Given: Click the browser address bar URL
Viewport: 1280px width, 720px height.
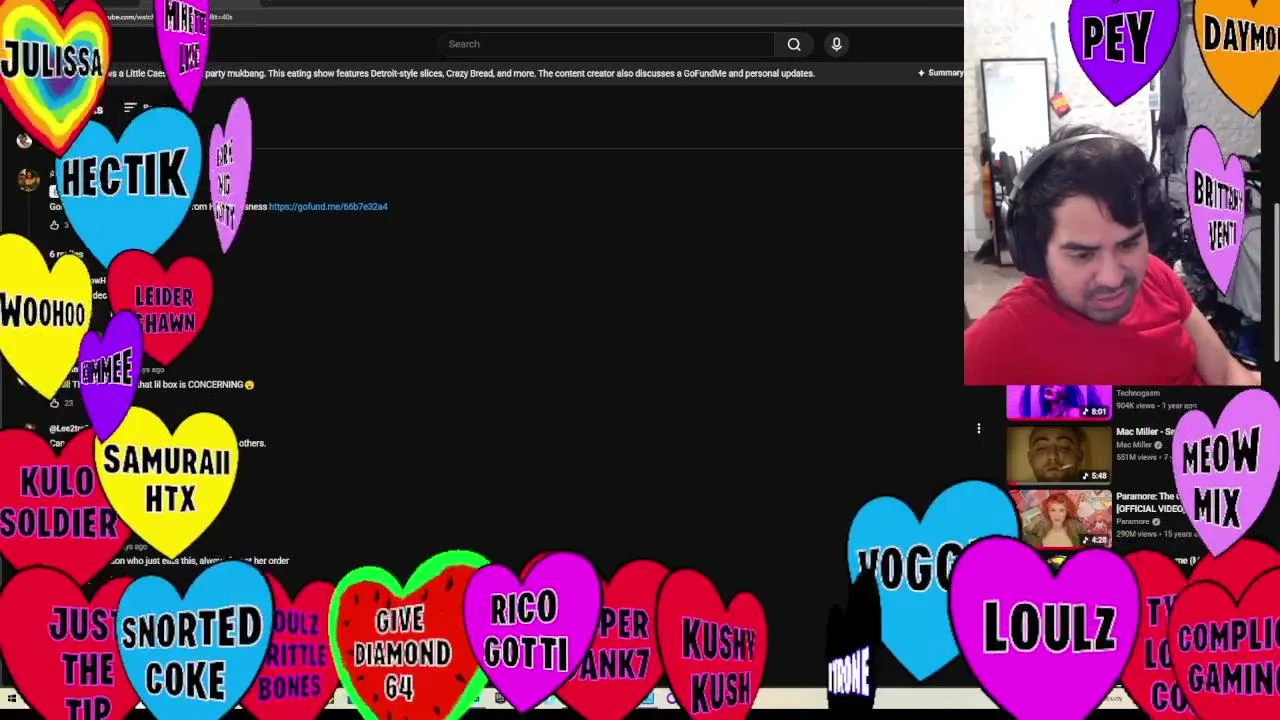Looking at the screenshot, I should [x=170, y=17].
